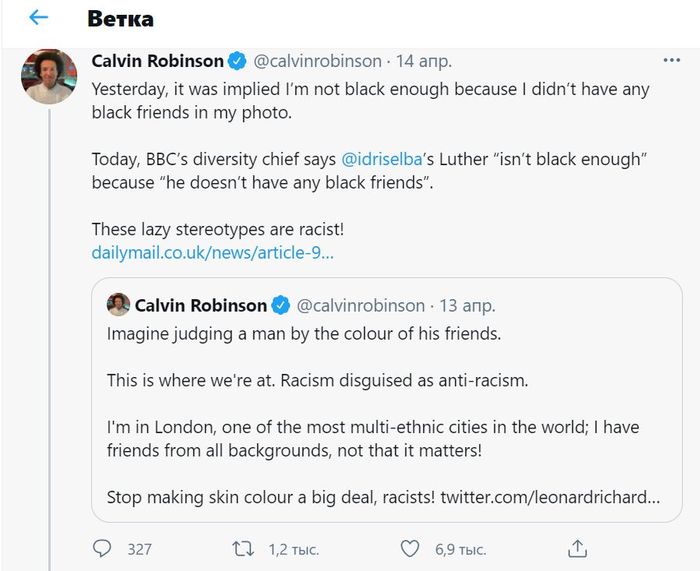The image size is (700, 571).
Task: Click Calvin Robinson name in main tweet
Action: click(x=156, y=62)
